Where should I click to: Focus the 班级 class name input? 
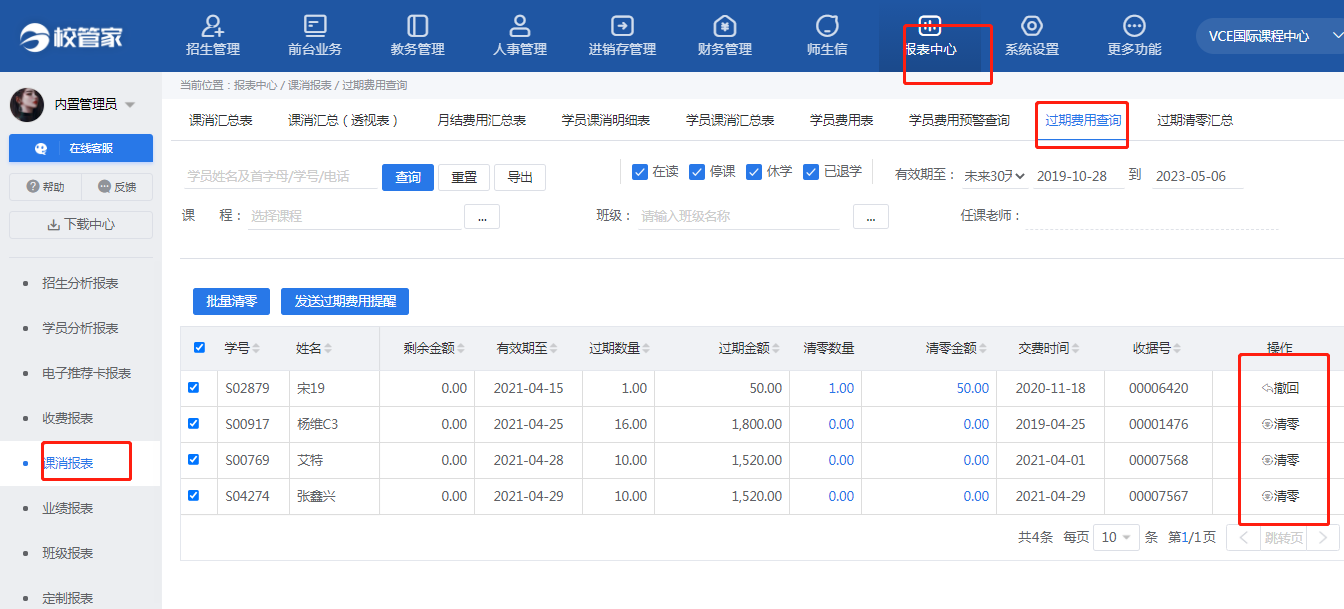(739, 216)
